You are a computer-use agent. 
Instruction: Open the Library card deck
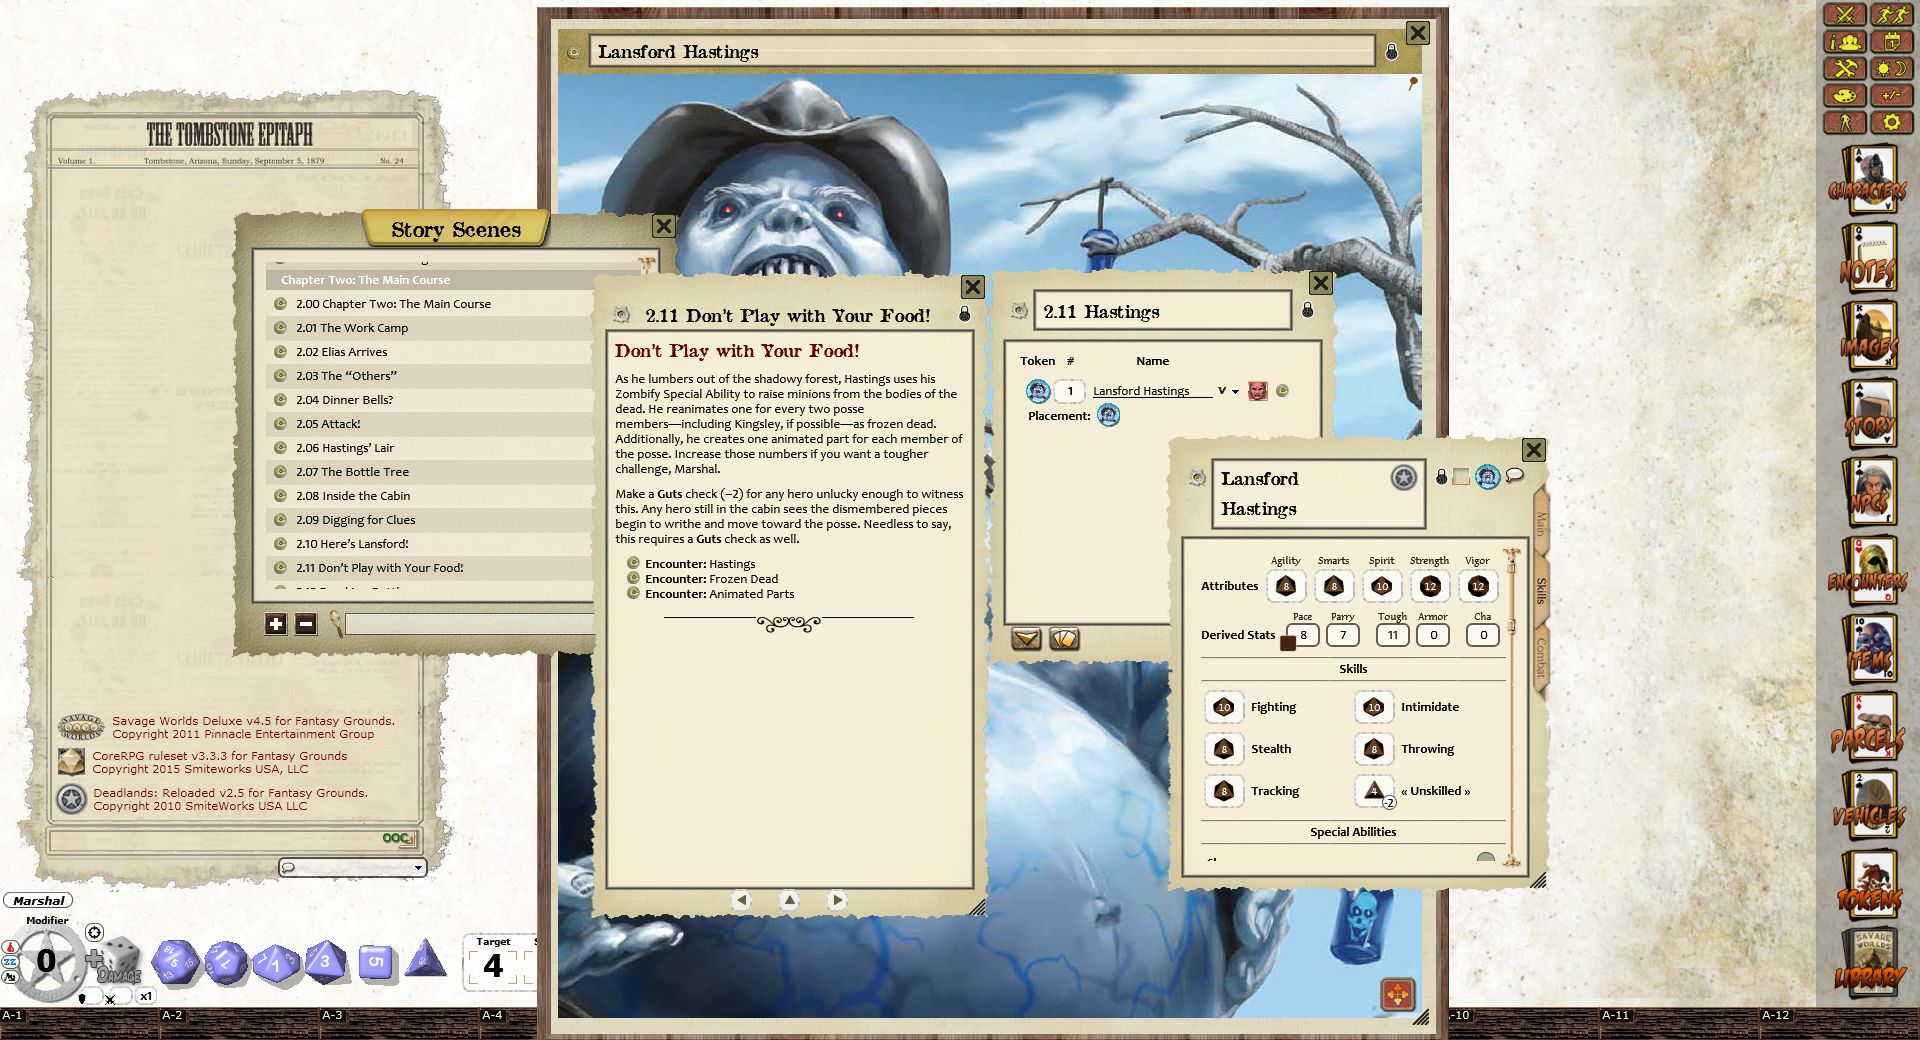pos(1867,963)
